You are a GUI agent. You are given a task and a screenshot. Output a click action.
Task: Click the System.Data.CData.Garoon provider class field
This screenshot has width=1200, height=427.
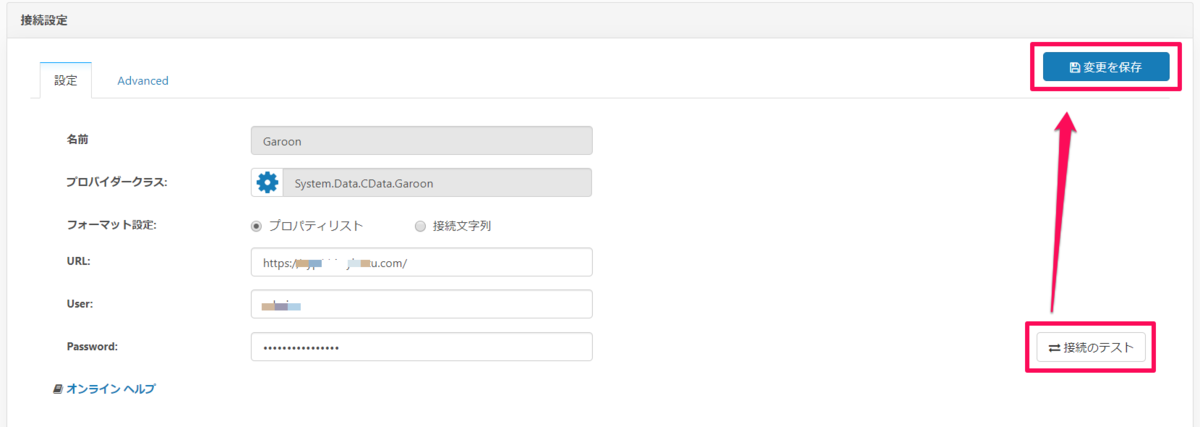pyautogui.click(x=435, y=183)
